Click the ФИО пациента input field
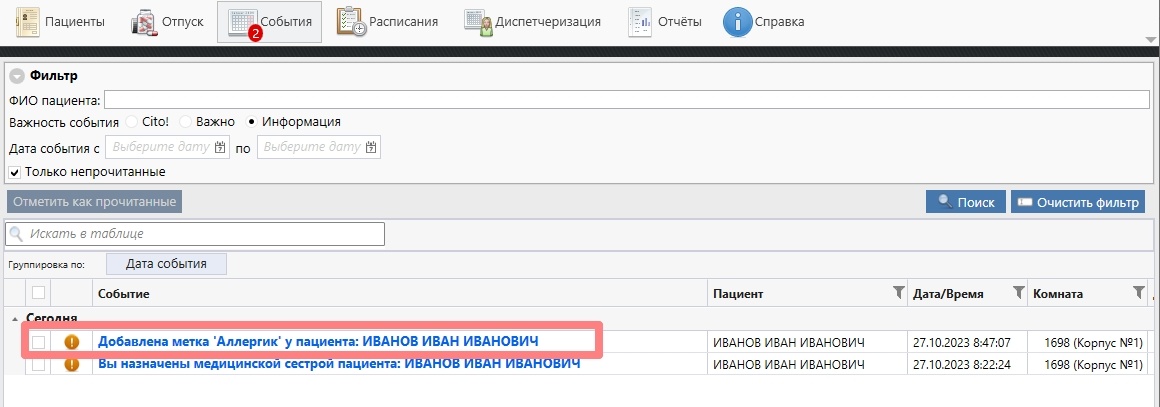This screenshot has width=1160, height=407. 626,99
